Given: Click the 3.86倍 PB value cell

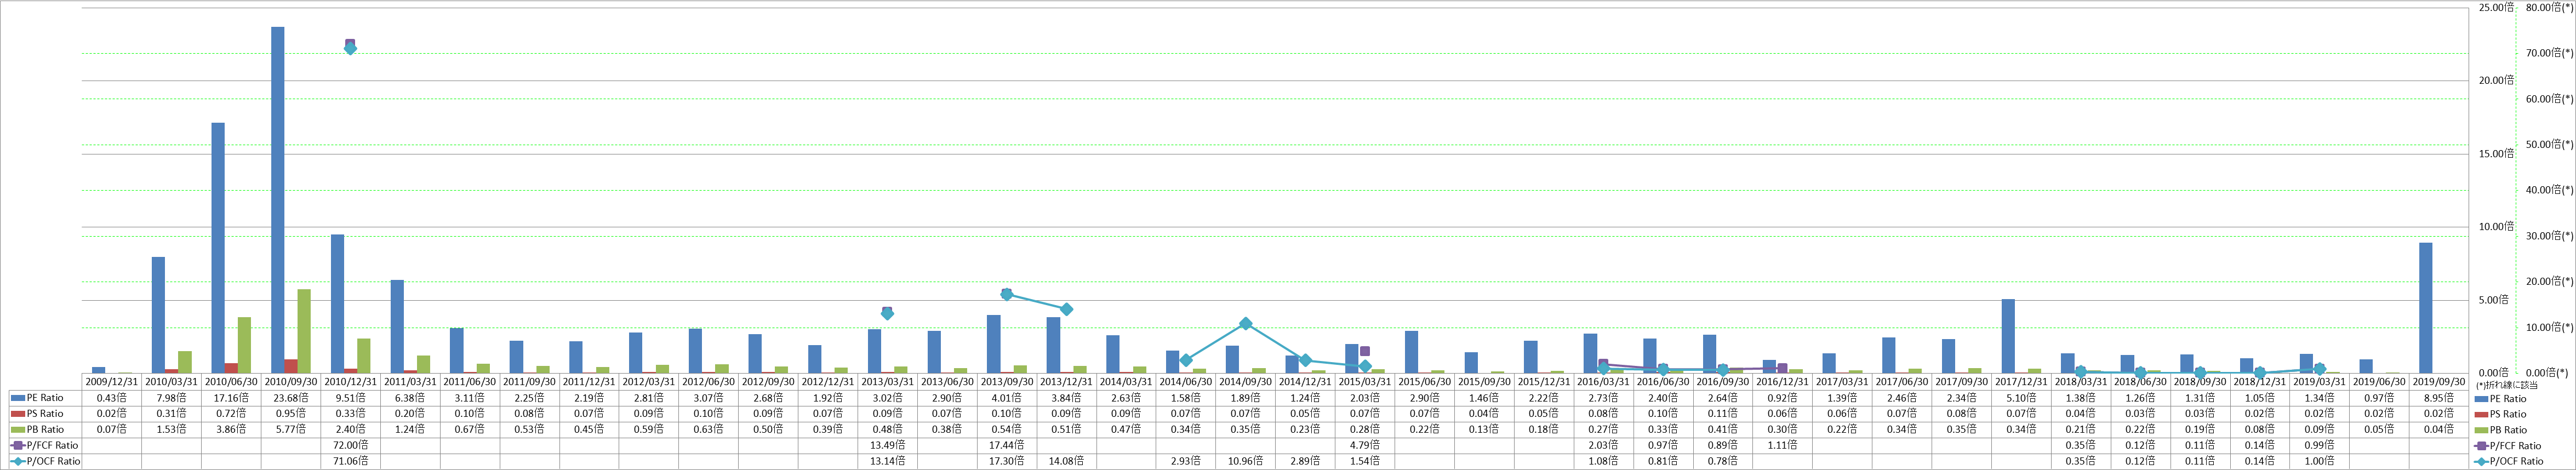Looking at the screenshot, I should (x=231, y=429).
